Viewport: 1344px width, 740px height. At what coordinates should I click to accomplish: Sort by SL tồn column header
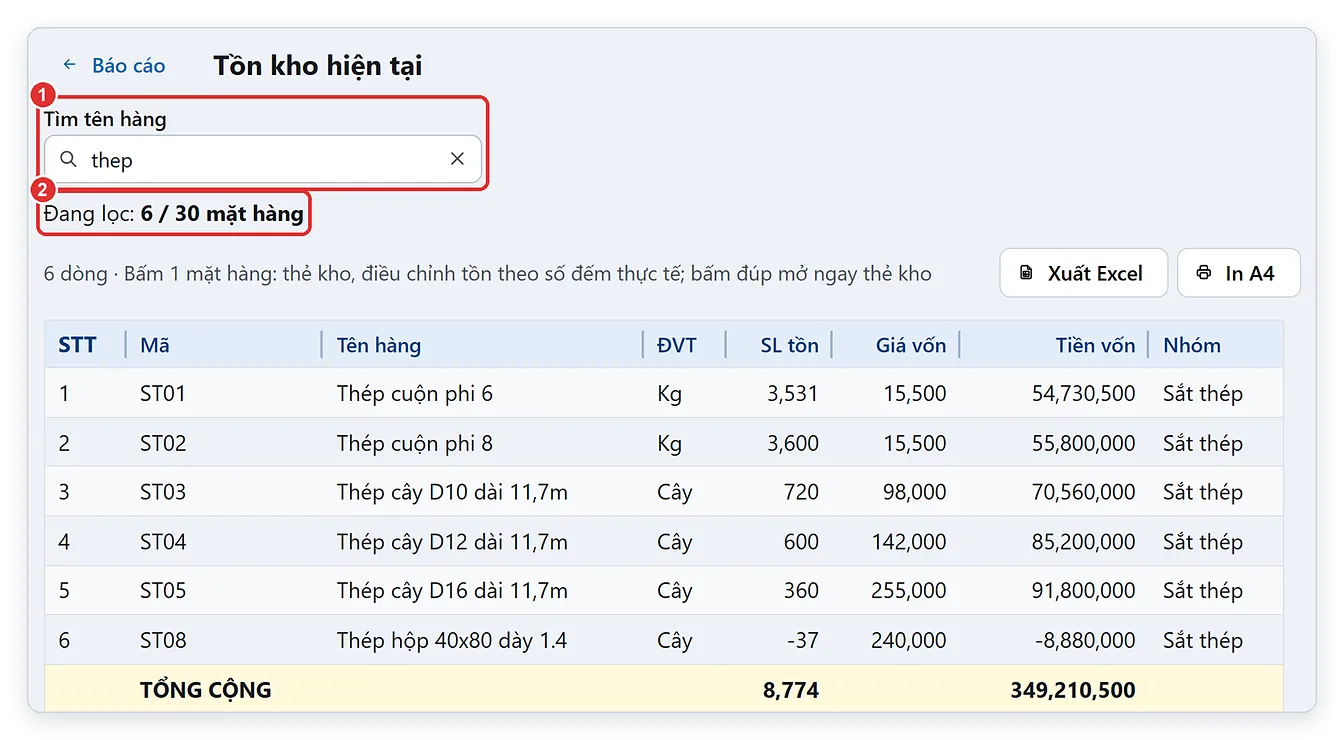point(789,345)
